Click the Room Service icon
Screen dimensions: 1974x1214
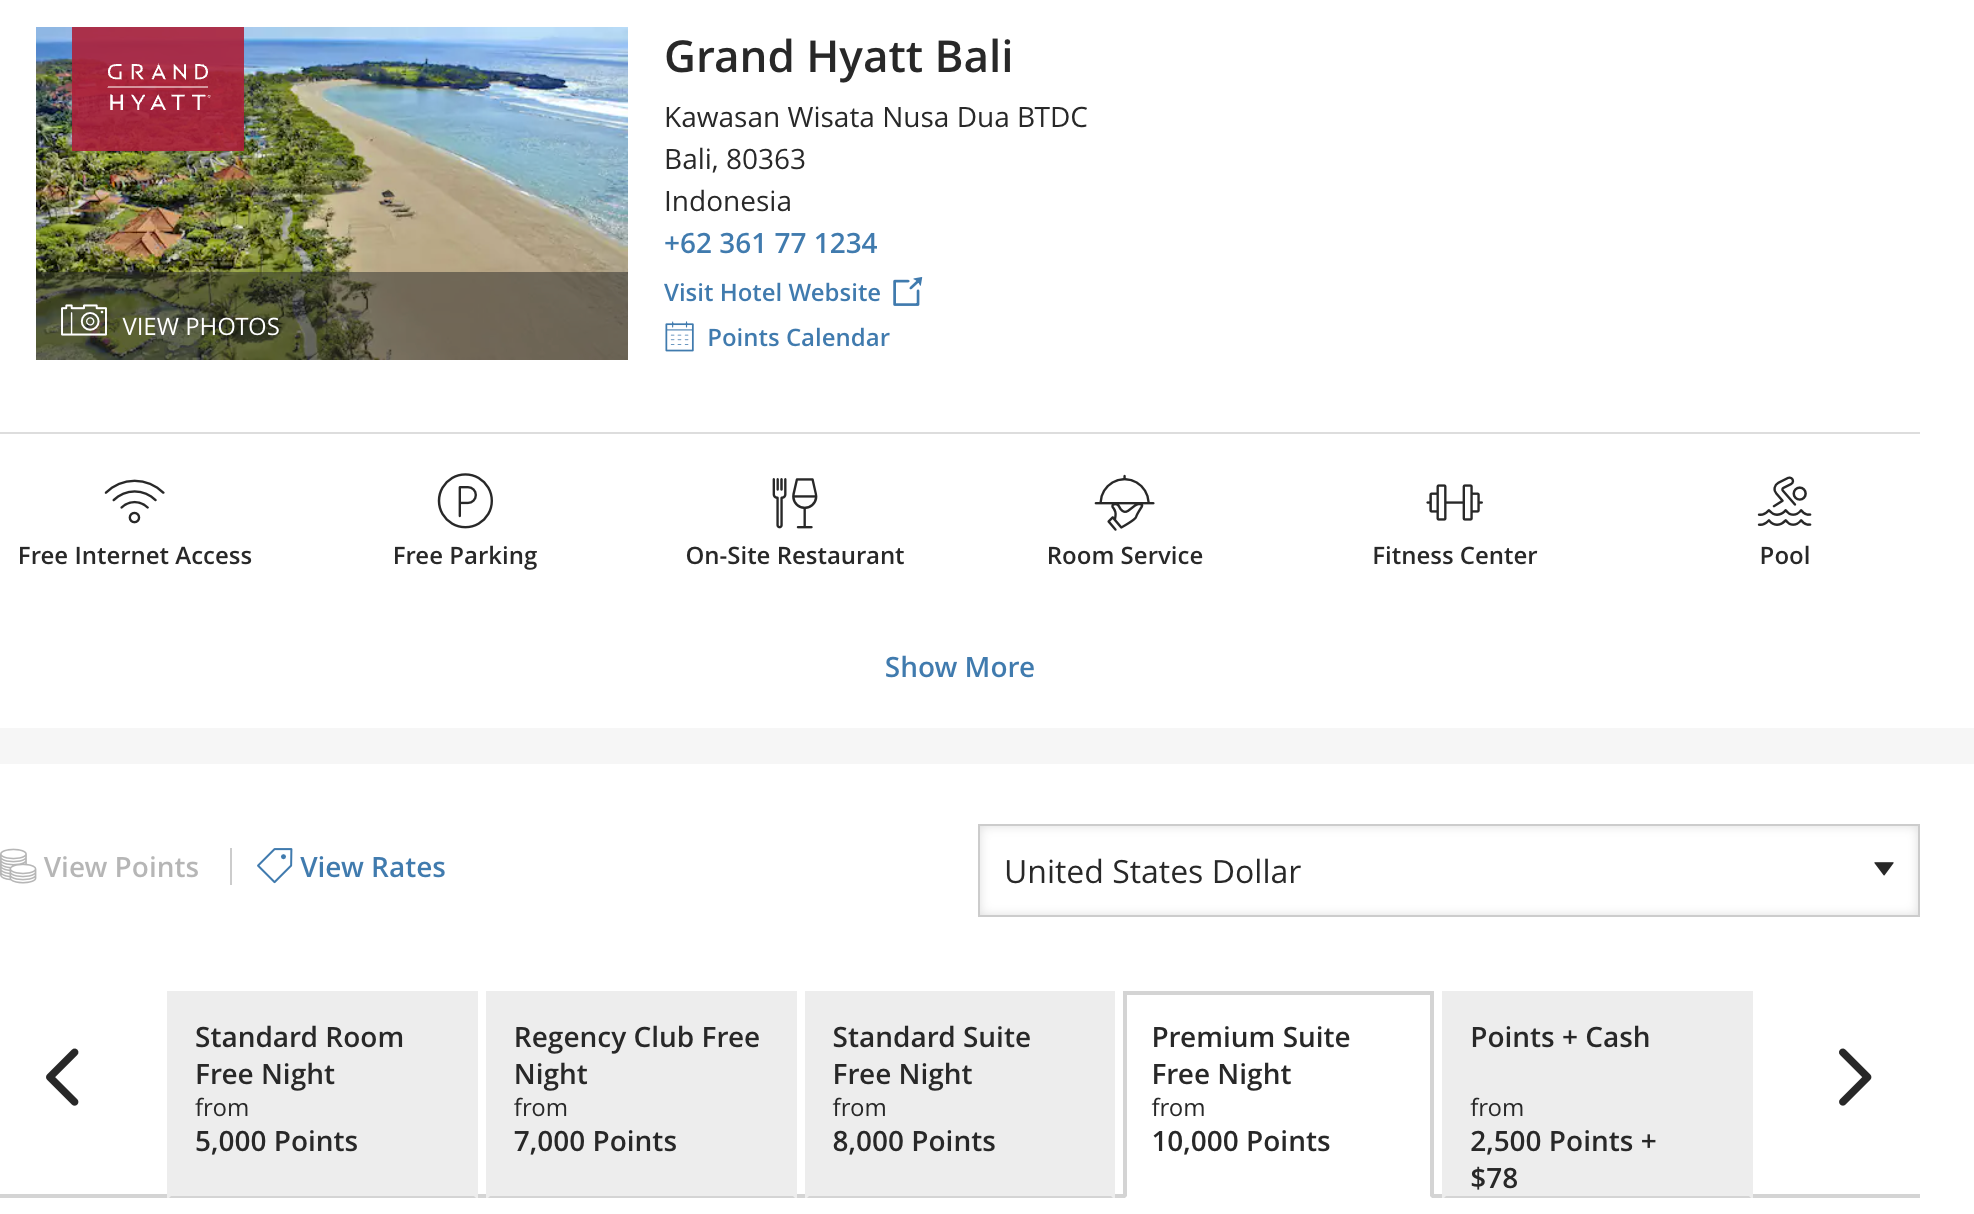pos(1124,502)
